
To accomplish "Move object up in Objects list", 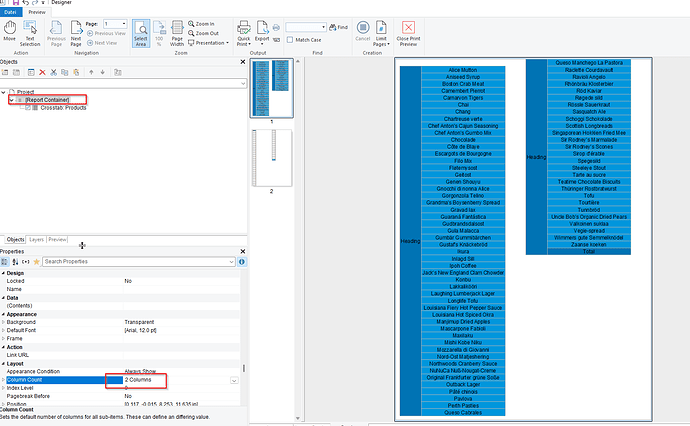I will (x=91, y=72).
